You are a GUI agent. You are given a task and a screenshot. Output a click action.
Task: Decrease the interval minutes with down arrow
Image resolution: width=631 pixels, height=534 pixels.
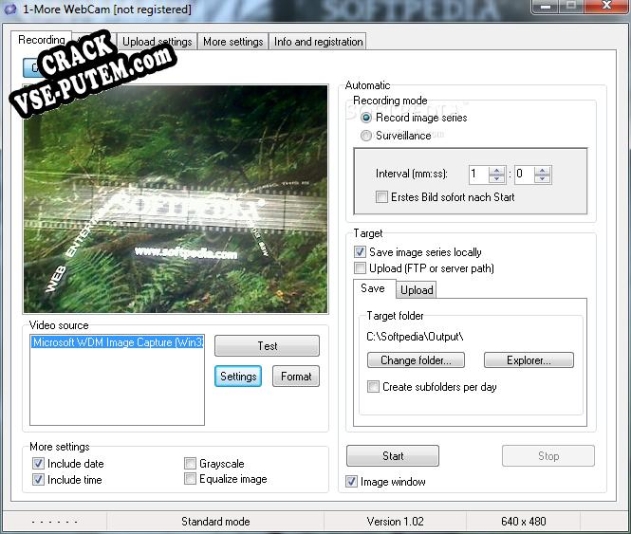tap(496, 178)
